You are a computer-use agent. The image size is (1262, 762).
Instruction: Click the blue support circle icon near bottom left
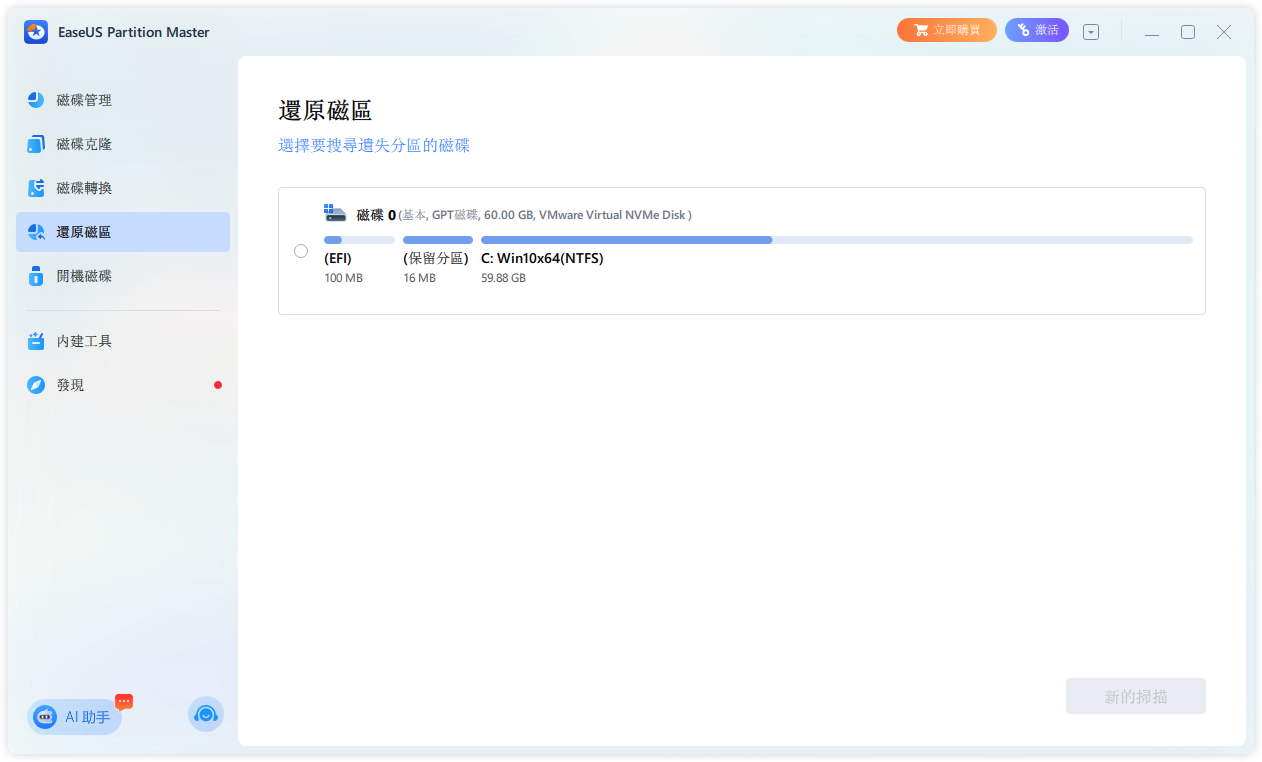(206, 714)
